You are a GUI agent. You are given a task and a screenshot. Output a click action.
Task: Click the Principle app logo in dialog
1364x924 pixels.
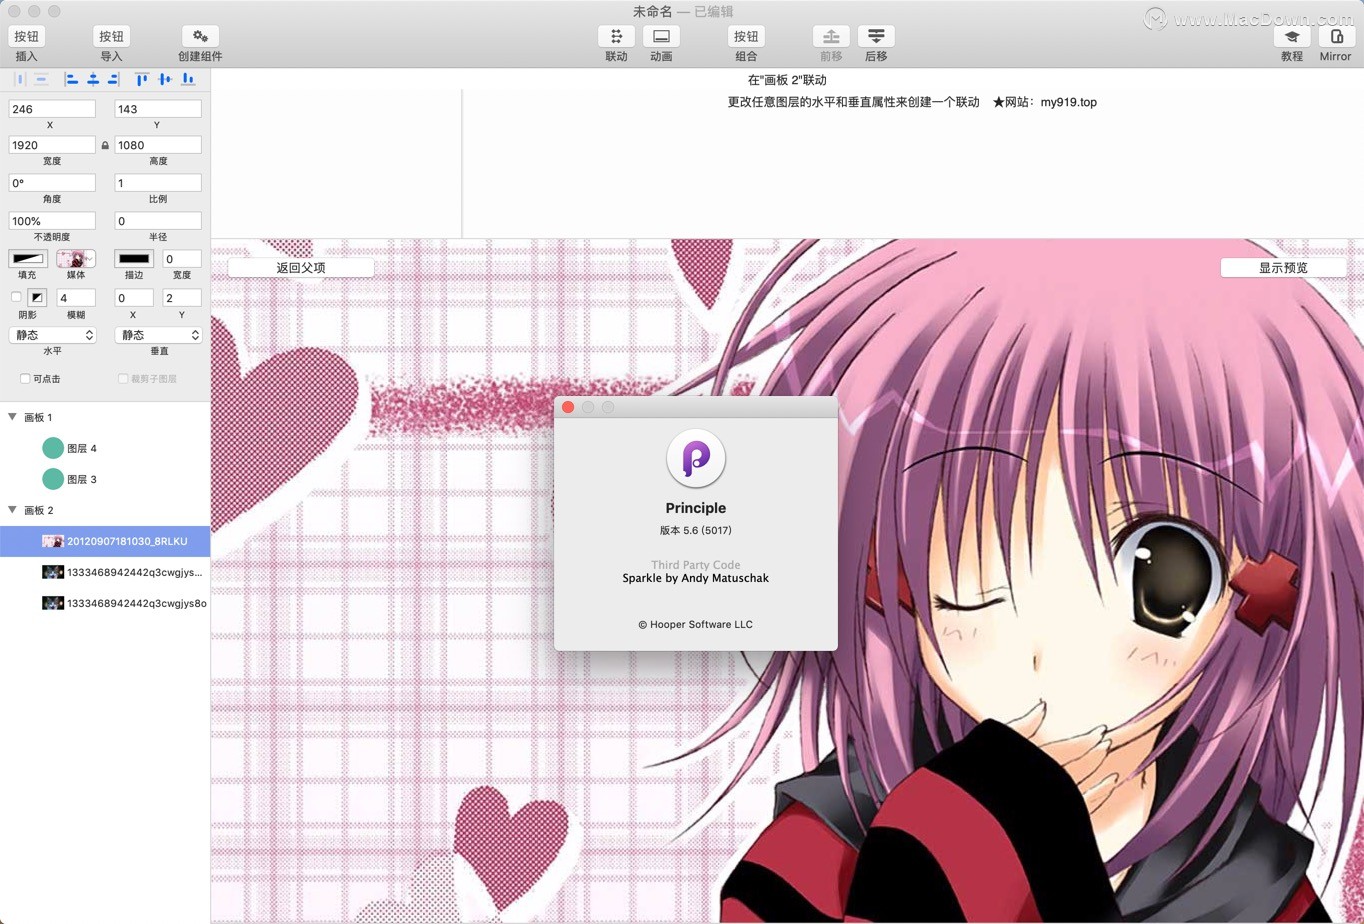coord(696,458)
